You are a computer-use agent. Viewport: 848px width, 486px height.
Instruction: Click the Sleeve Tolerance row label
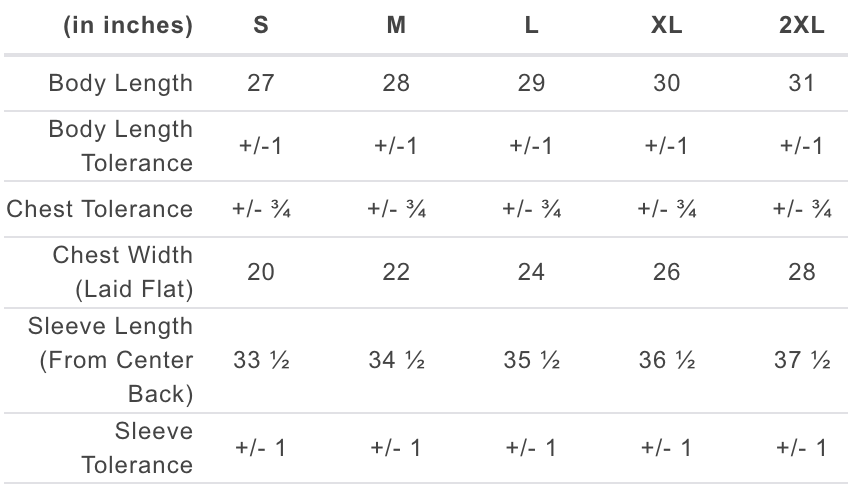(137, 448)
